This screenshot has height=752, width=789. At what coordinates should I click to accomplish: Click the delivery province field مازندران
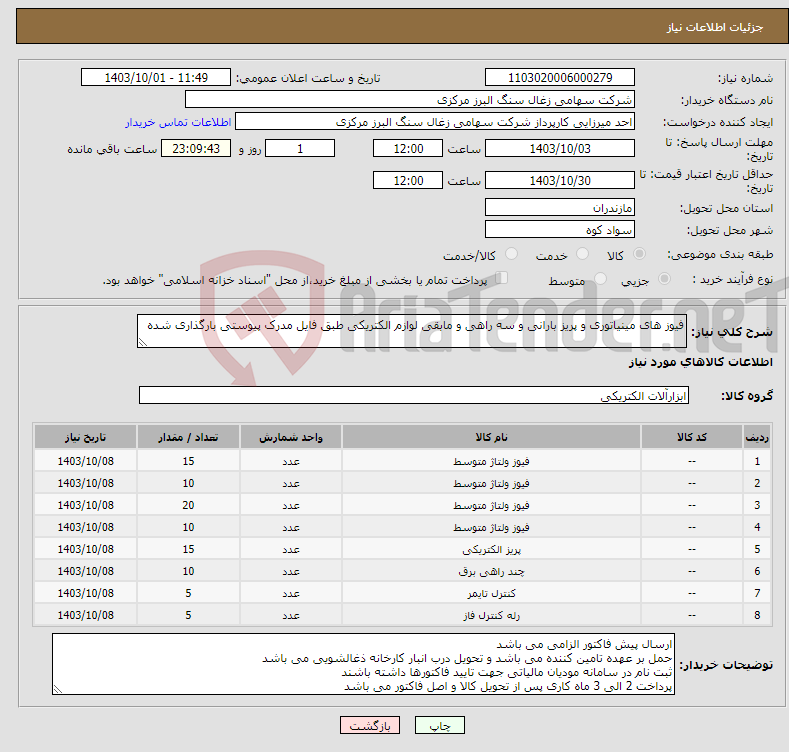560,207
